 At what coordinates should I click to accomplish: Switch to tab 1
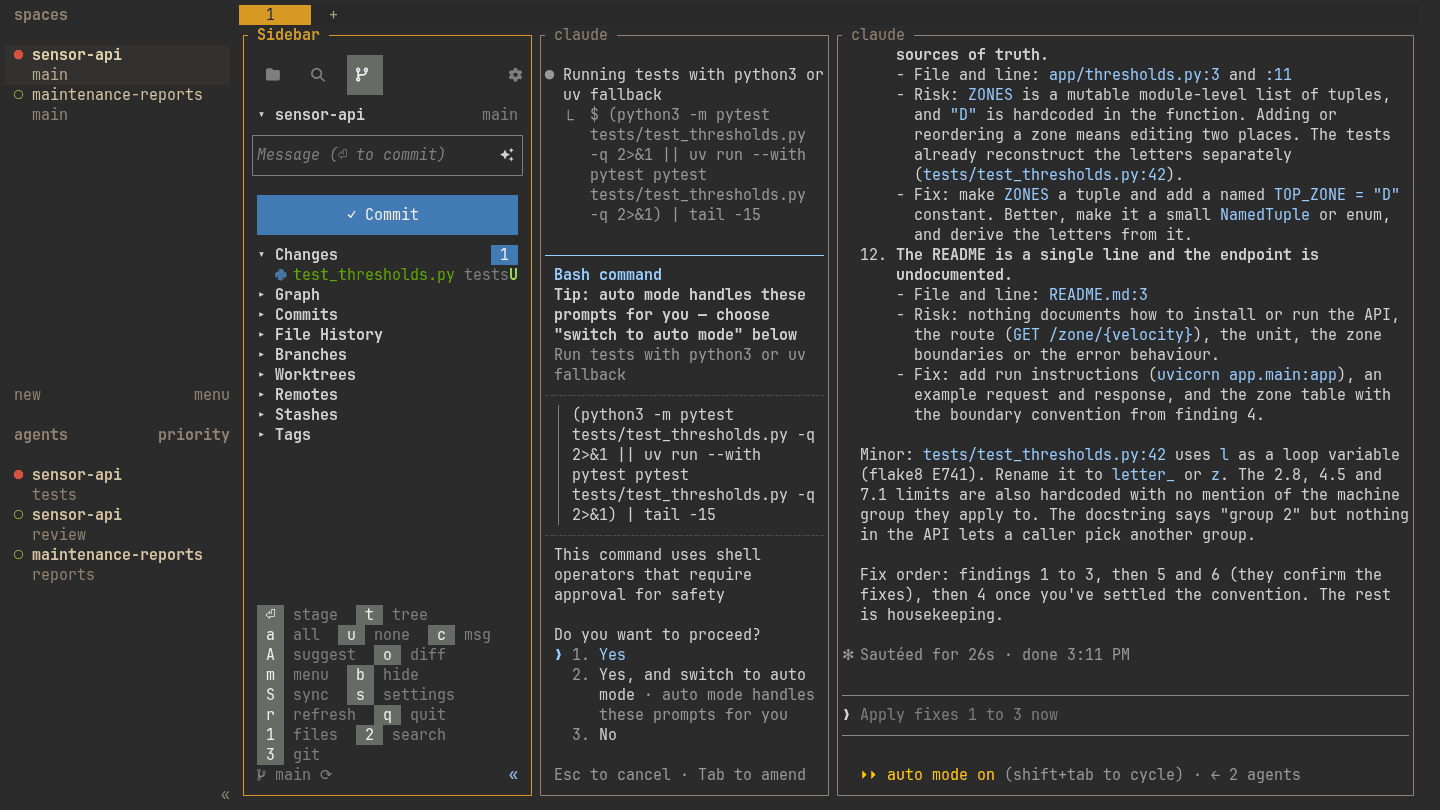(275, 15)
